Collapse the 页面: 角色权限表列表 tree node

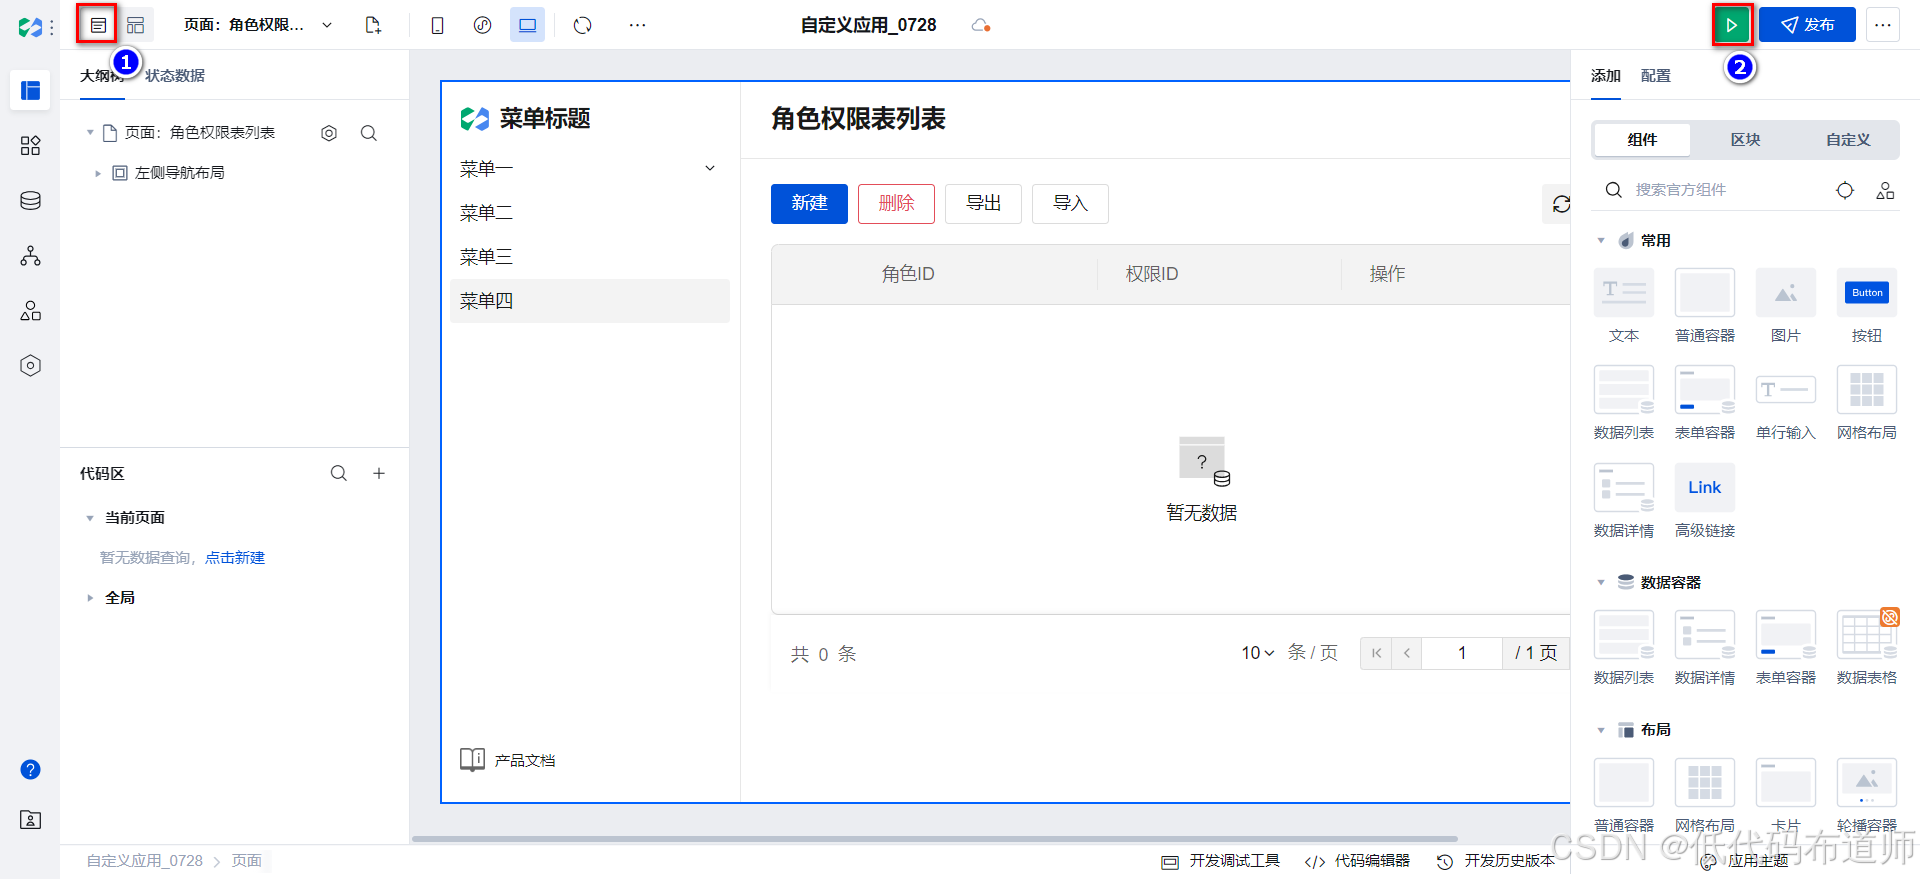point(90,132)
